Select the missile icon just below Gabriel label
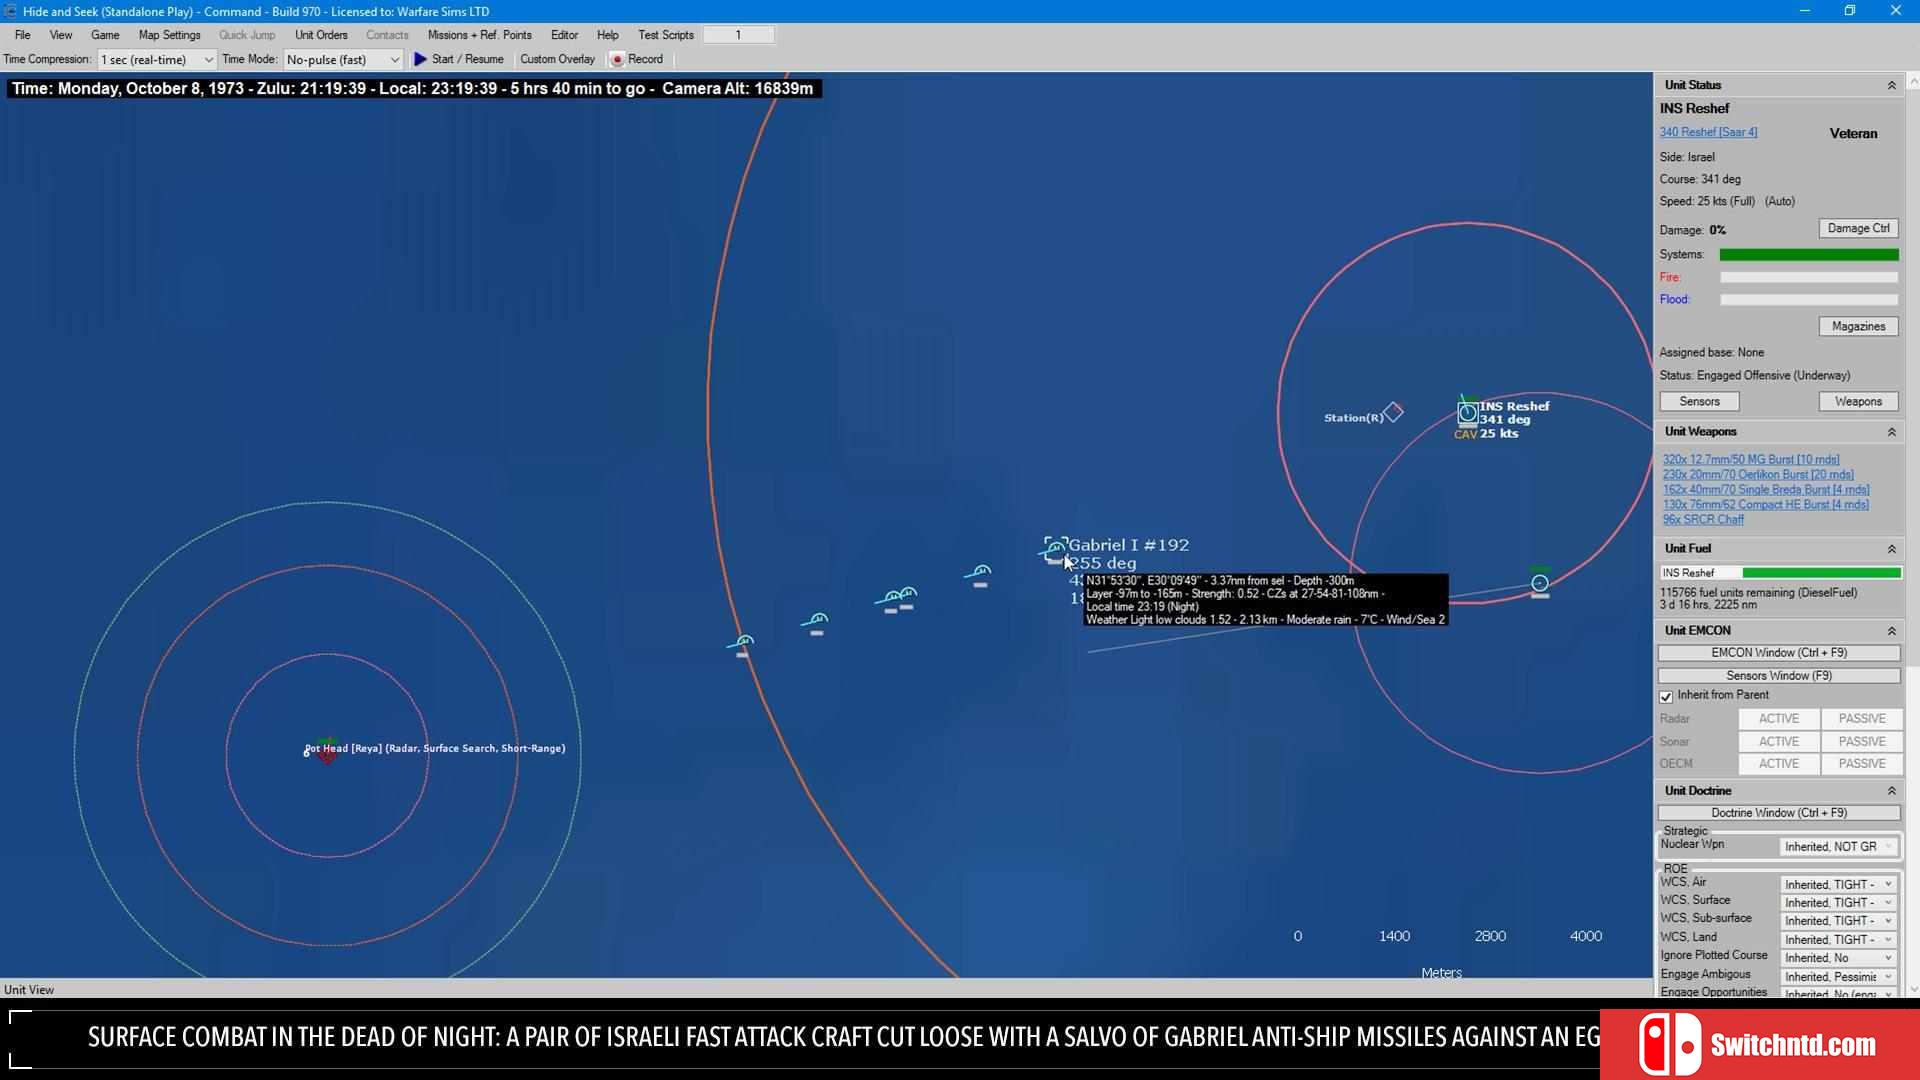Viewport: 1920px width, 1080px height. 980,572
